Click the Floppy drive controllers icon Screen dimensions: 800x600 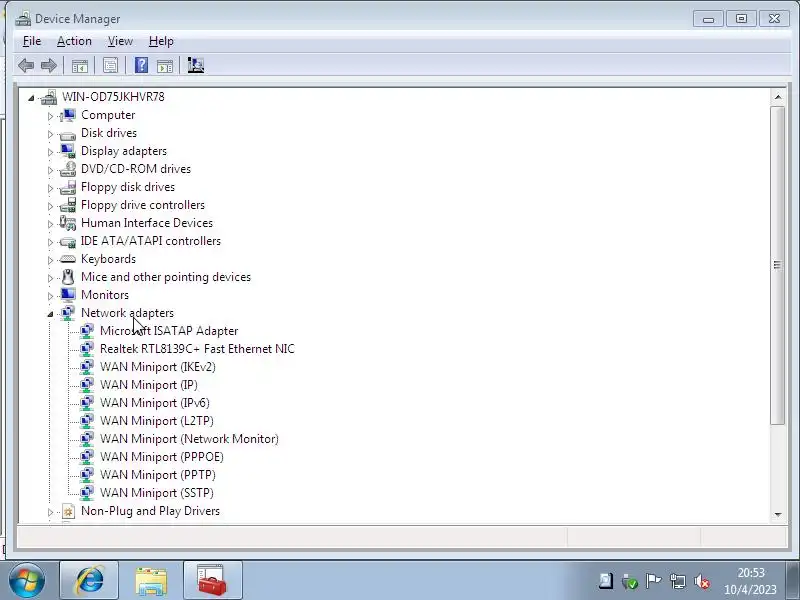coord(67,205)
